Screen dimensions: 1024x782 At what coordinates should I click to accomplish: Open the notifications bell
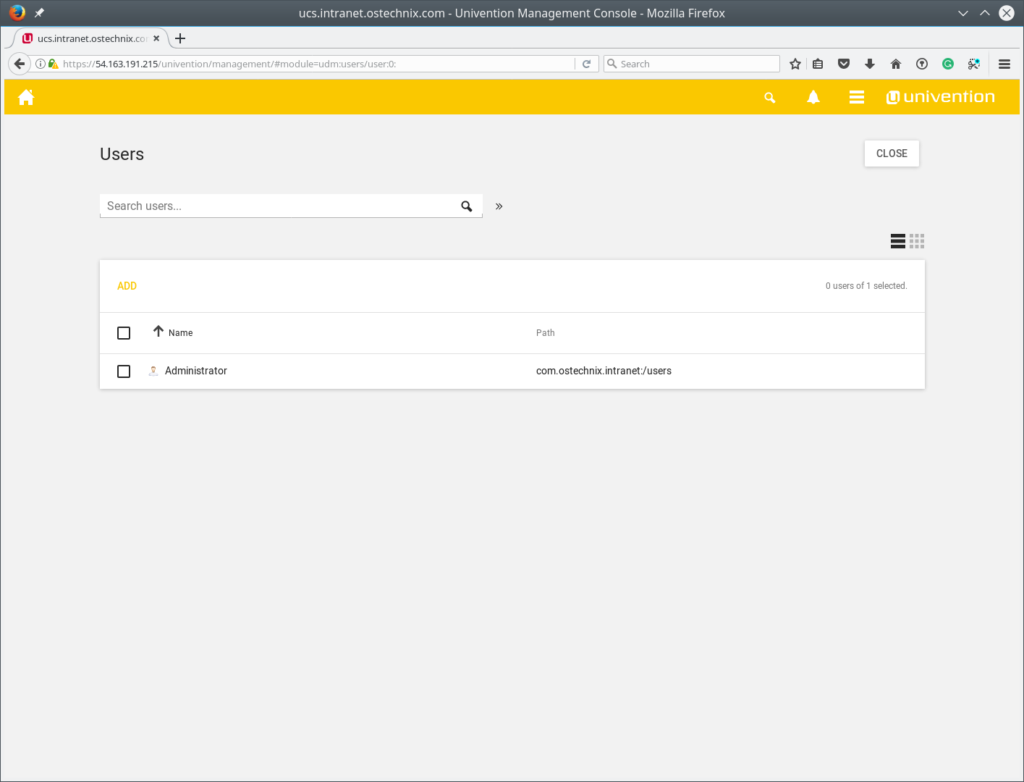point(813,97)
